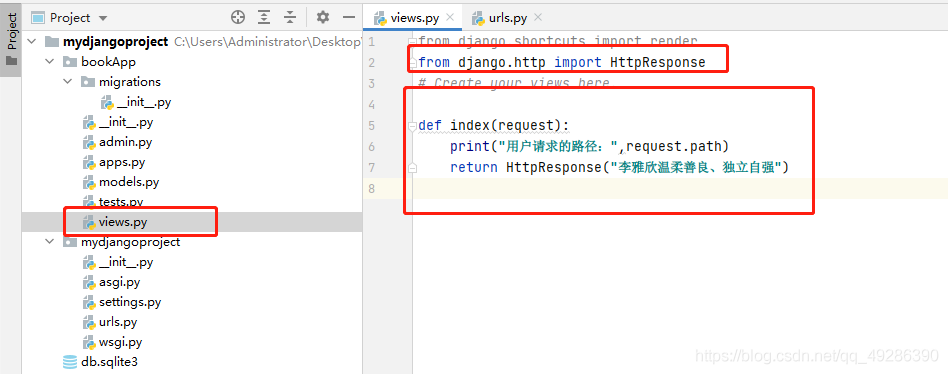Click the db.sqlite3 database icon
Image resolution: width=948 pixels, height=374 pixels.
(70, 362)
